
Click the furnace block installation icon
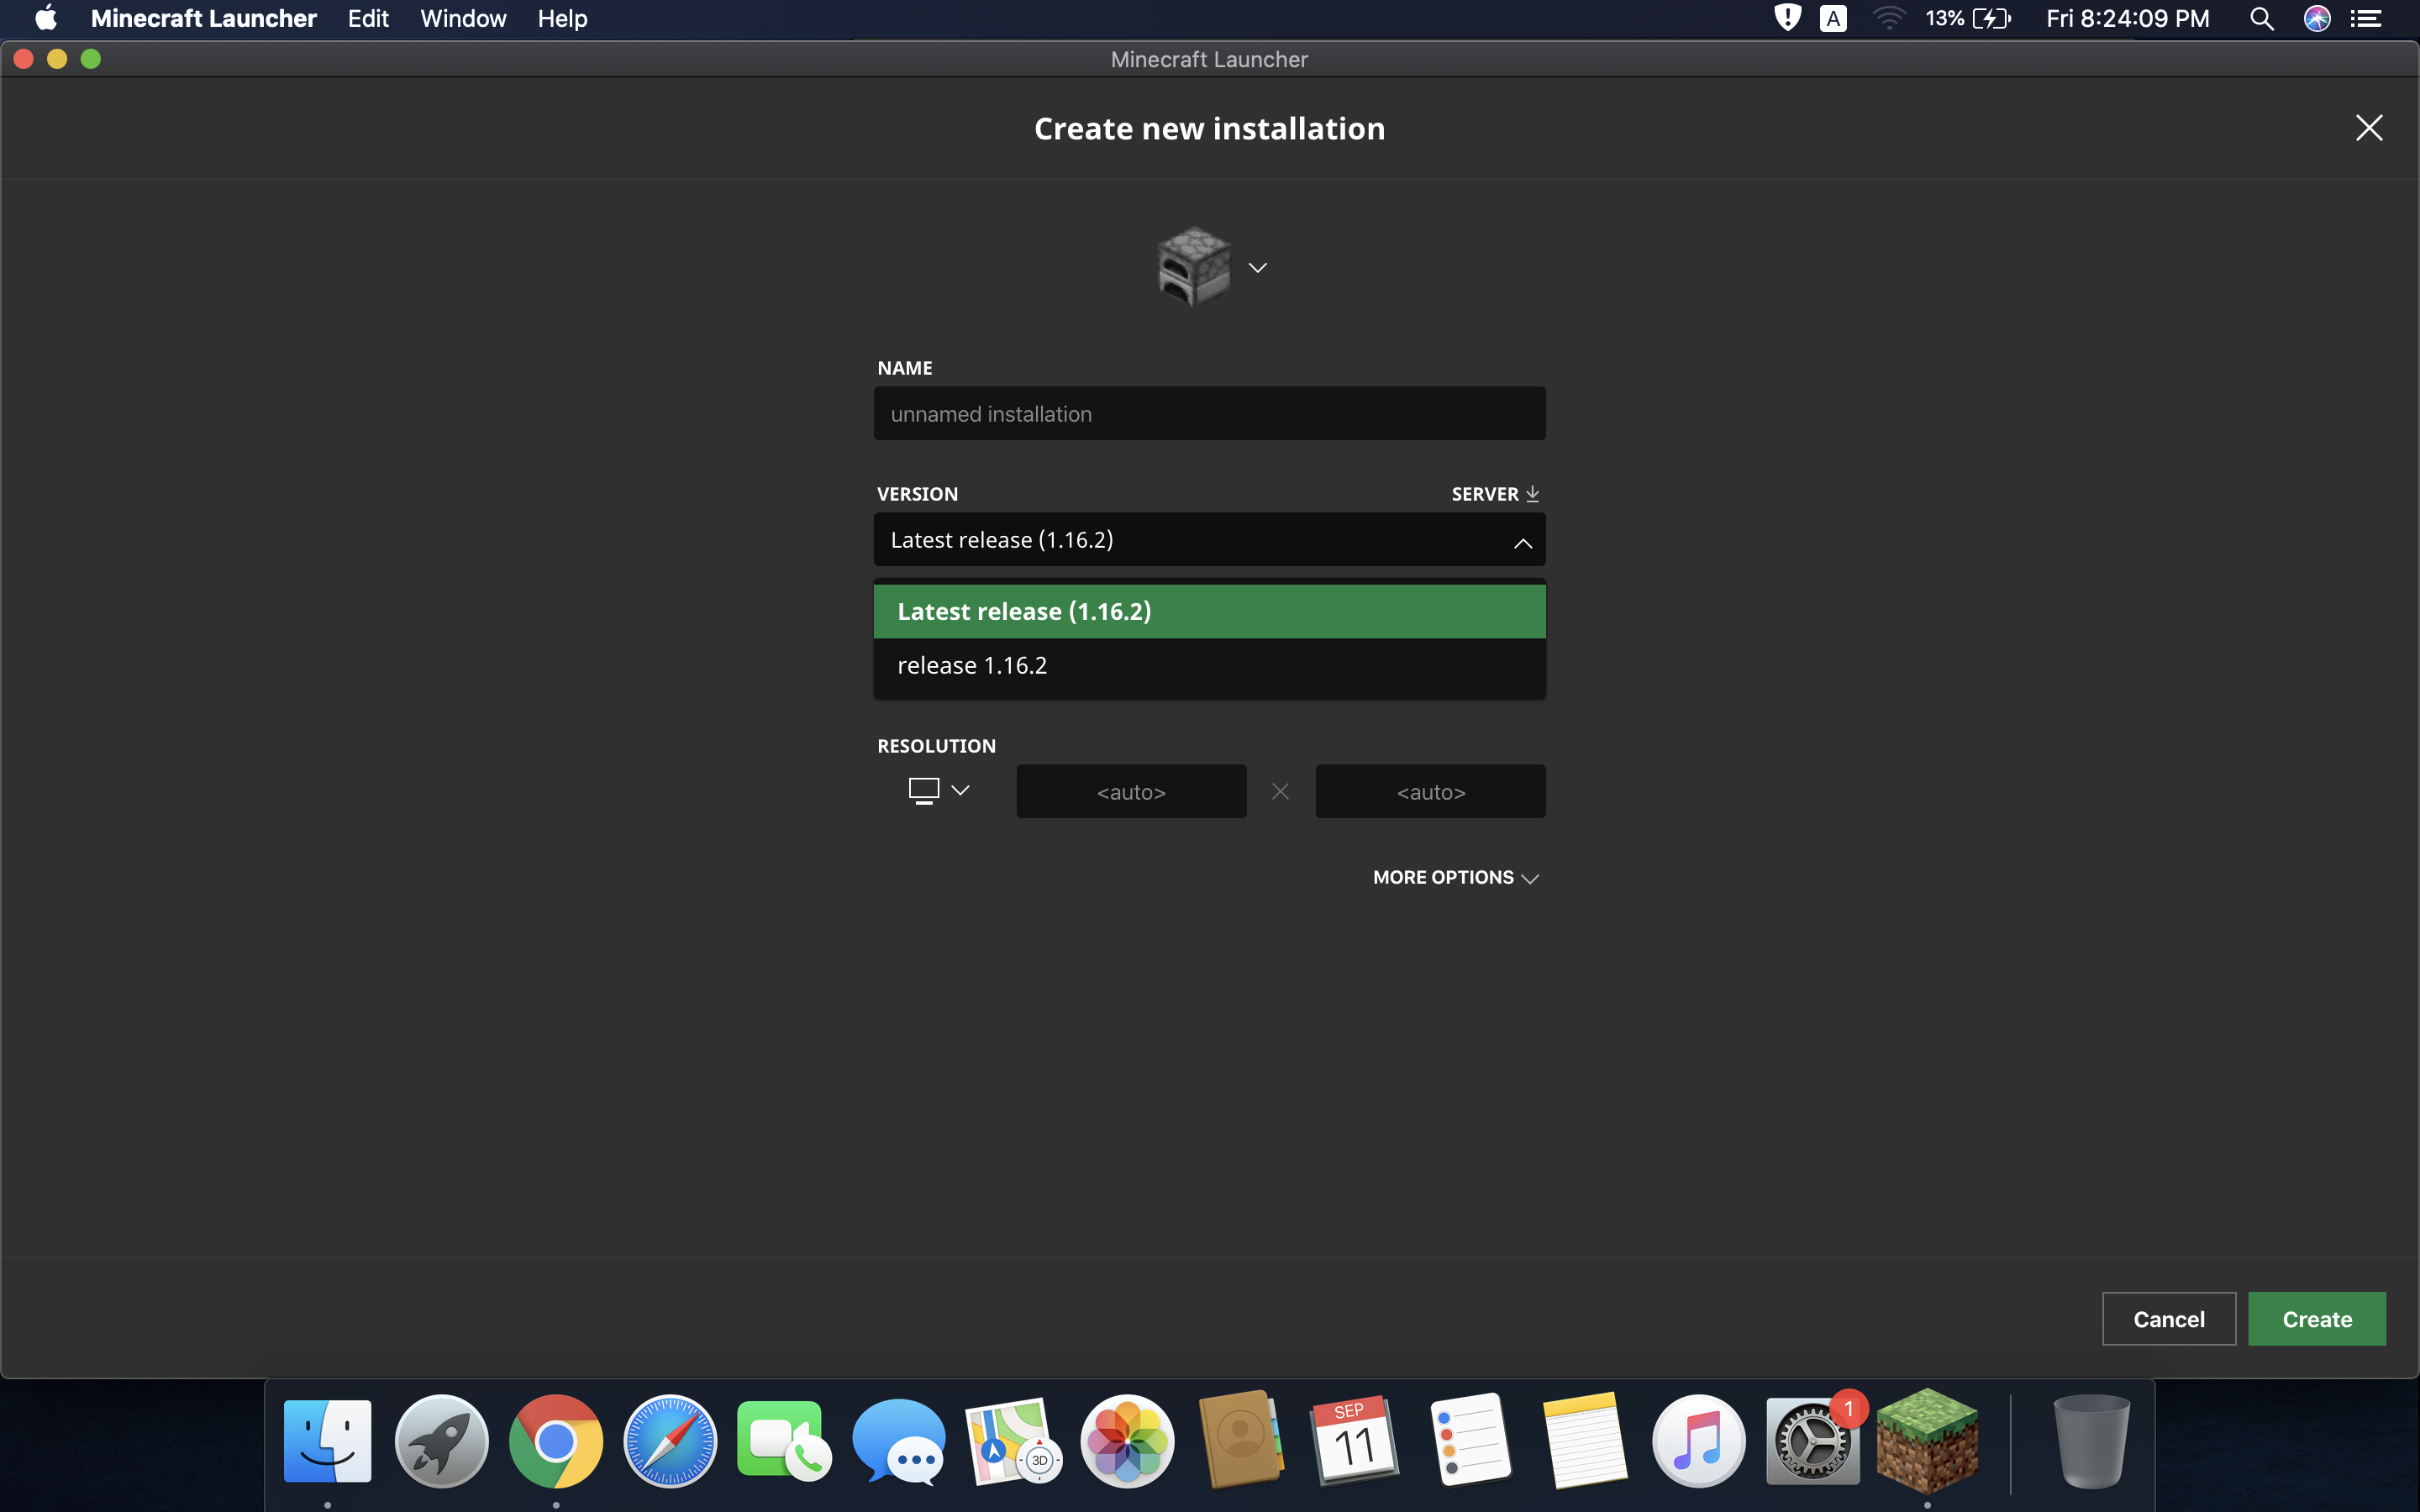click(1193, 266)
